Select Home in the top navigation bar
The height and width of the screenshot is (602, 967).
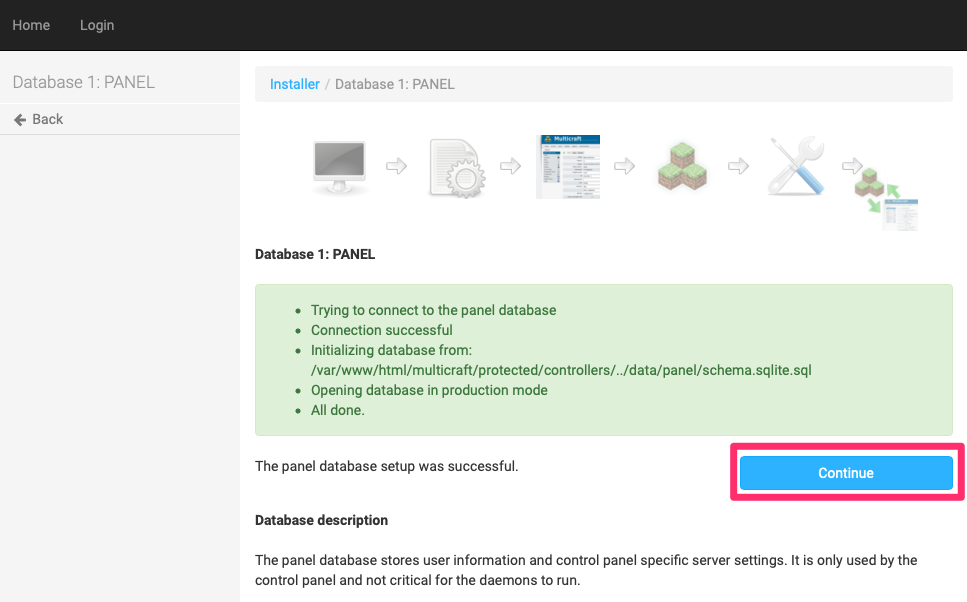(x=30, y=25)
